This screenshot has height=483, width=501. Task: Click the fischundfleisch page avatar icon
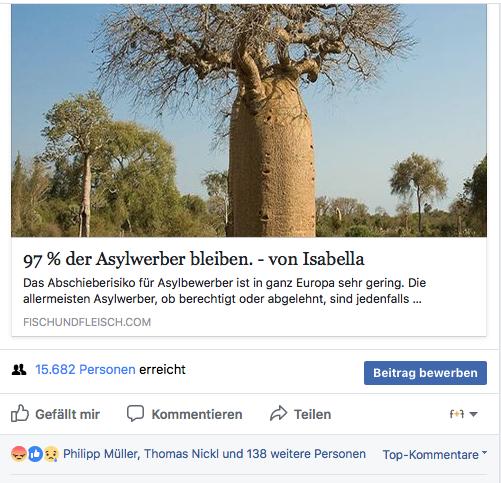(457, 414)
